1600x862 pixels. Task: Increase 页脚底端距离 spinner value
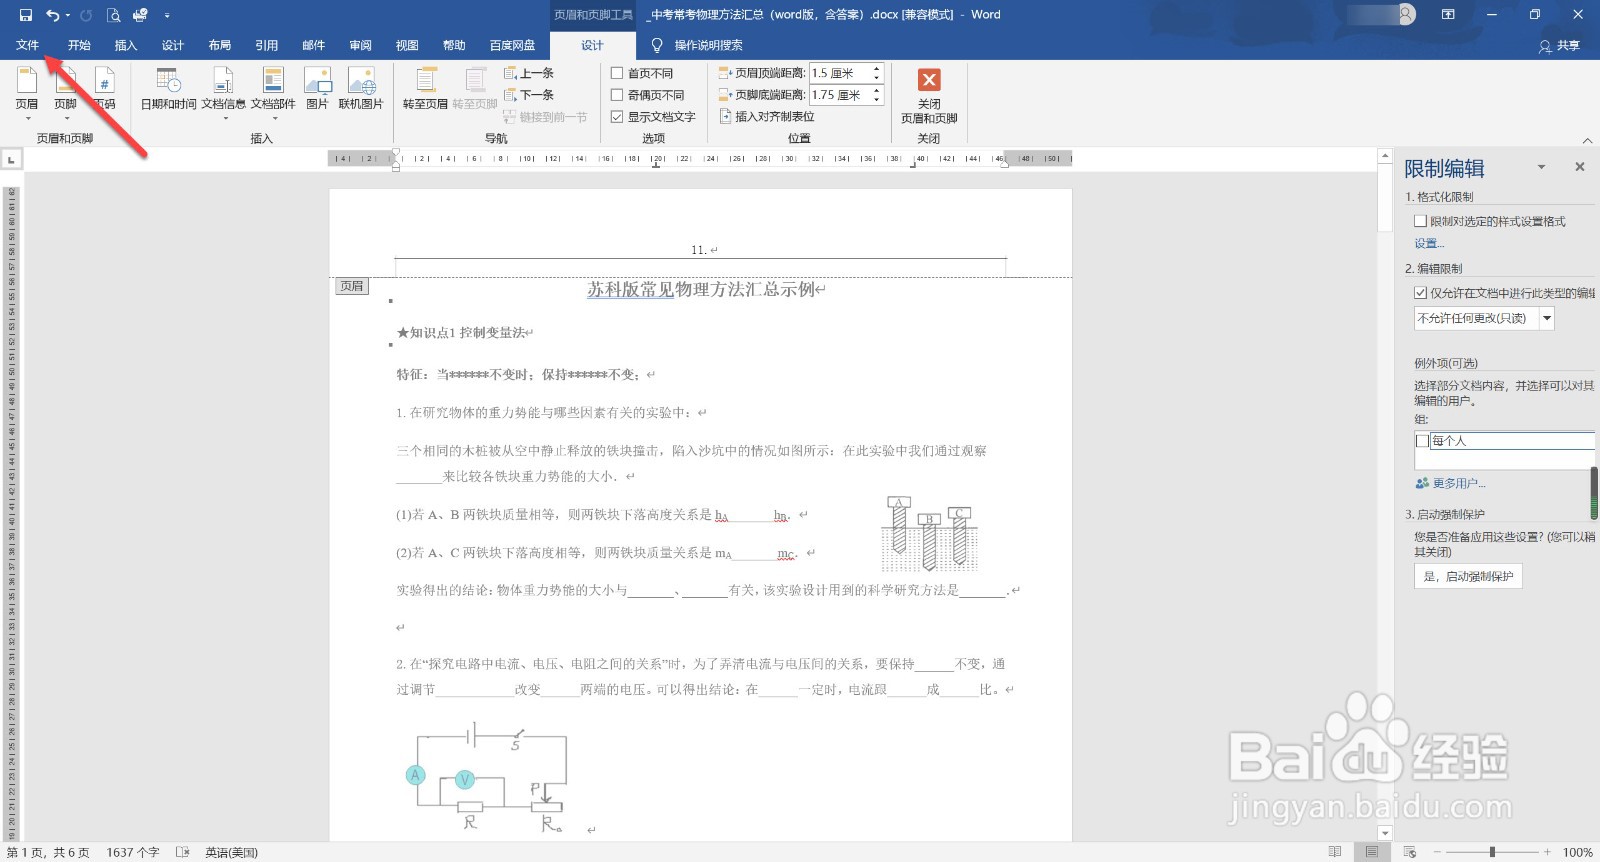877,91
